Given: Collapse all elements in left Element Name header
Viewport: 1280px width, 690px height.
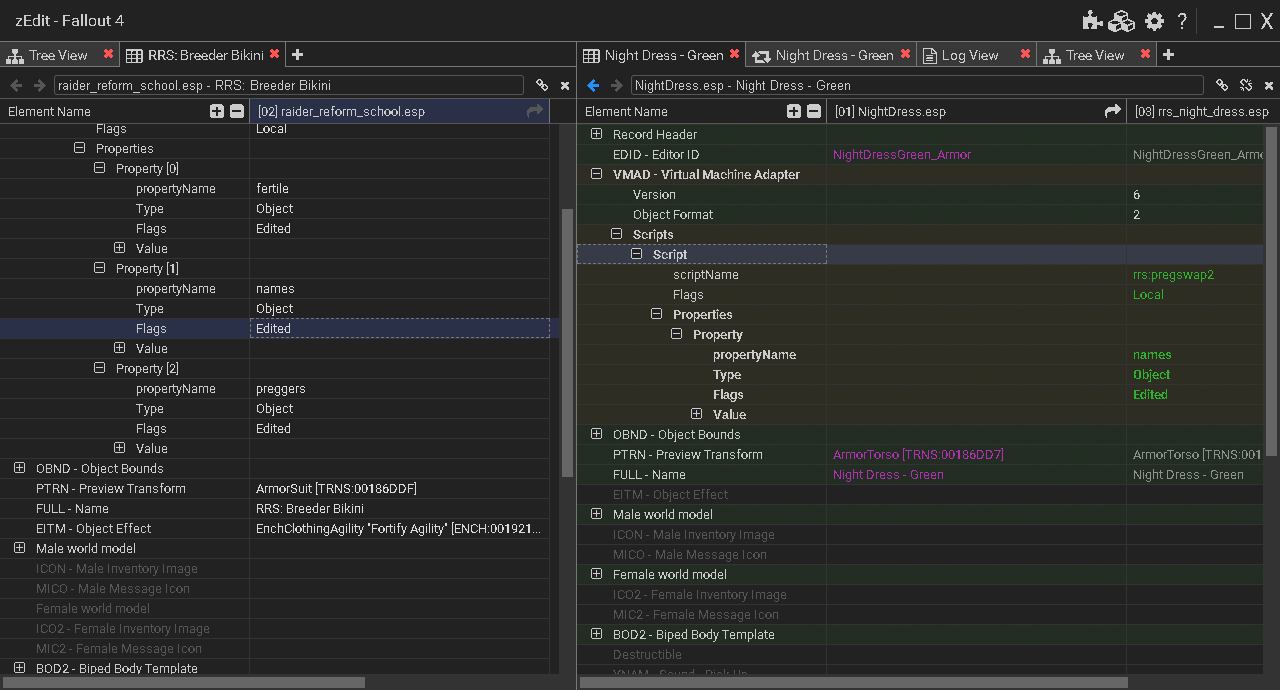Looking at the screenshot, I should click(237, 112).
